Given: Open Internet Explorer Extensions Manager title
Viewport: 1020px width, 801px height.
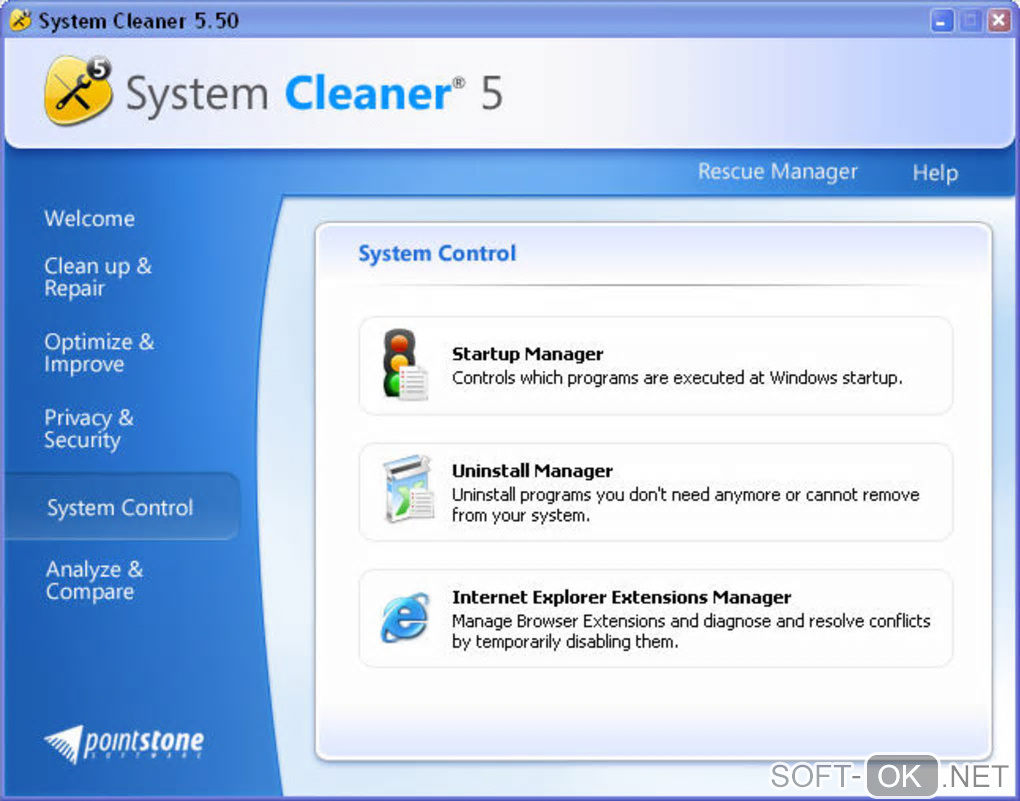Looking at the screenshot, I should coord(622,597).
